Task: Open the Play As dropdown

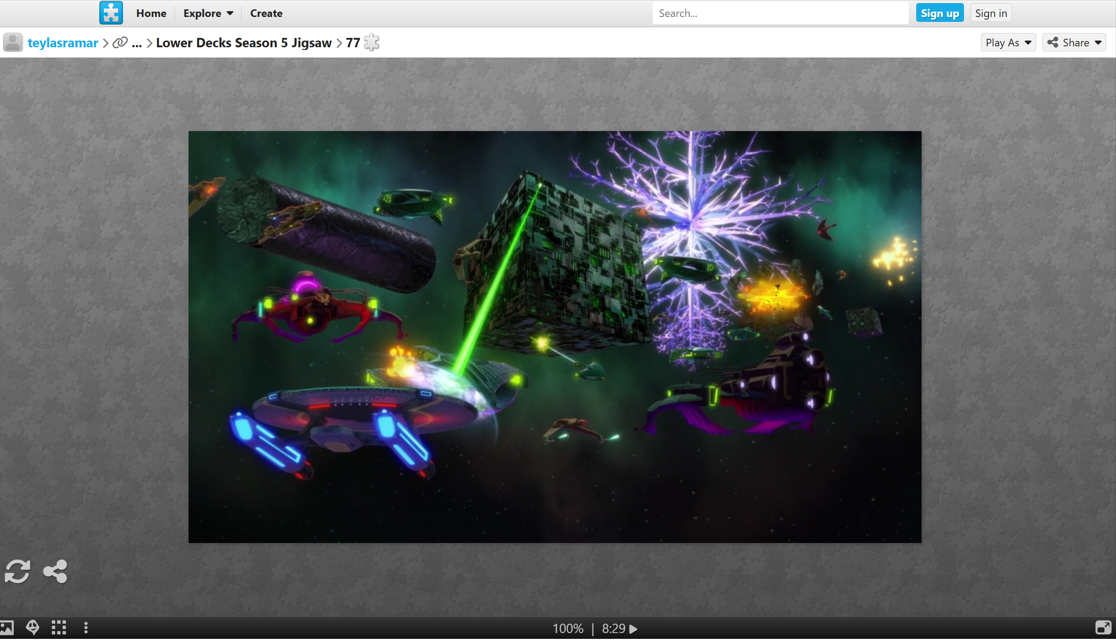Action: point(1008,43)
